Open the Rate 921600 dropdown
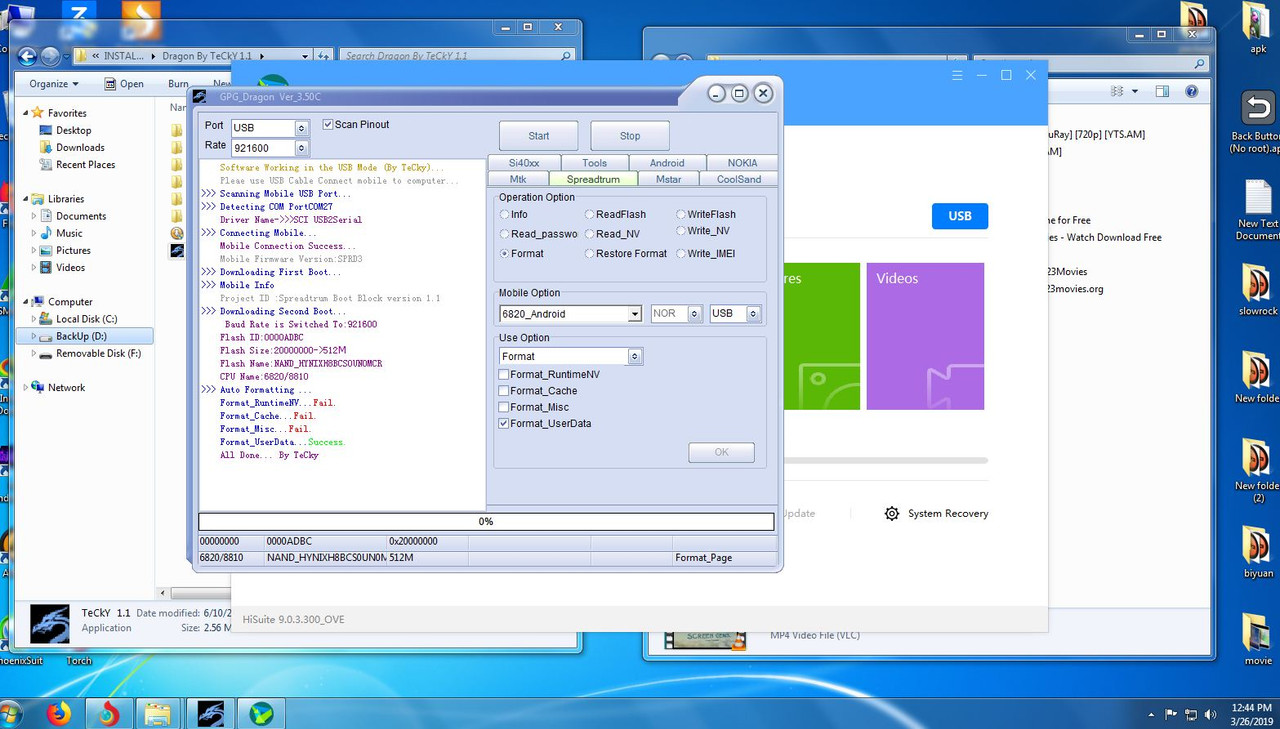1280x729 pixels. pyautogui.click(x=300, y=148)
